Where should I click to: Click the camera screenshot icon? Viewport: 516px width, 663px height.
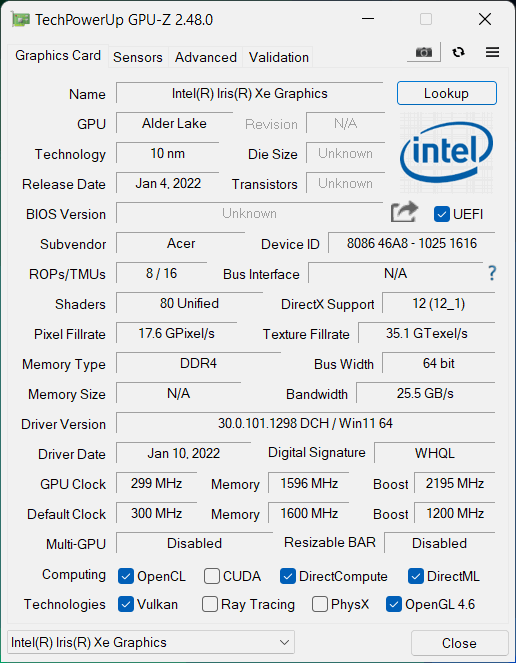pyautogui.click(x=424, y=52)
